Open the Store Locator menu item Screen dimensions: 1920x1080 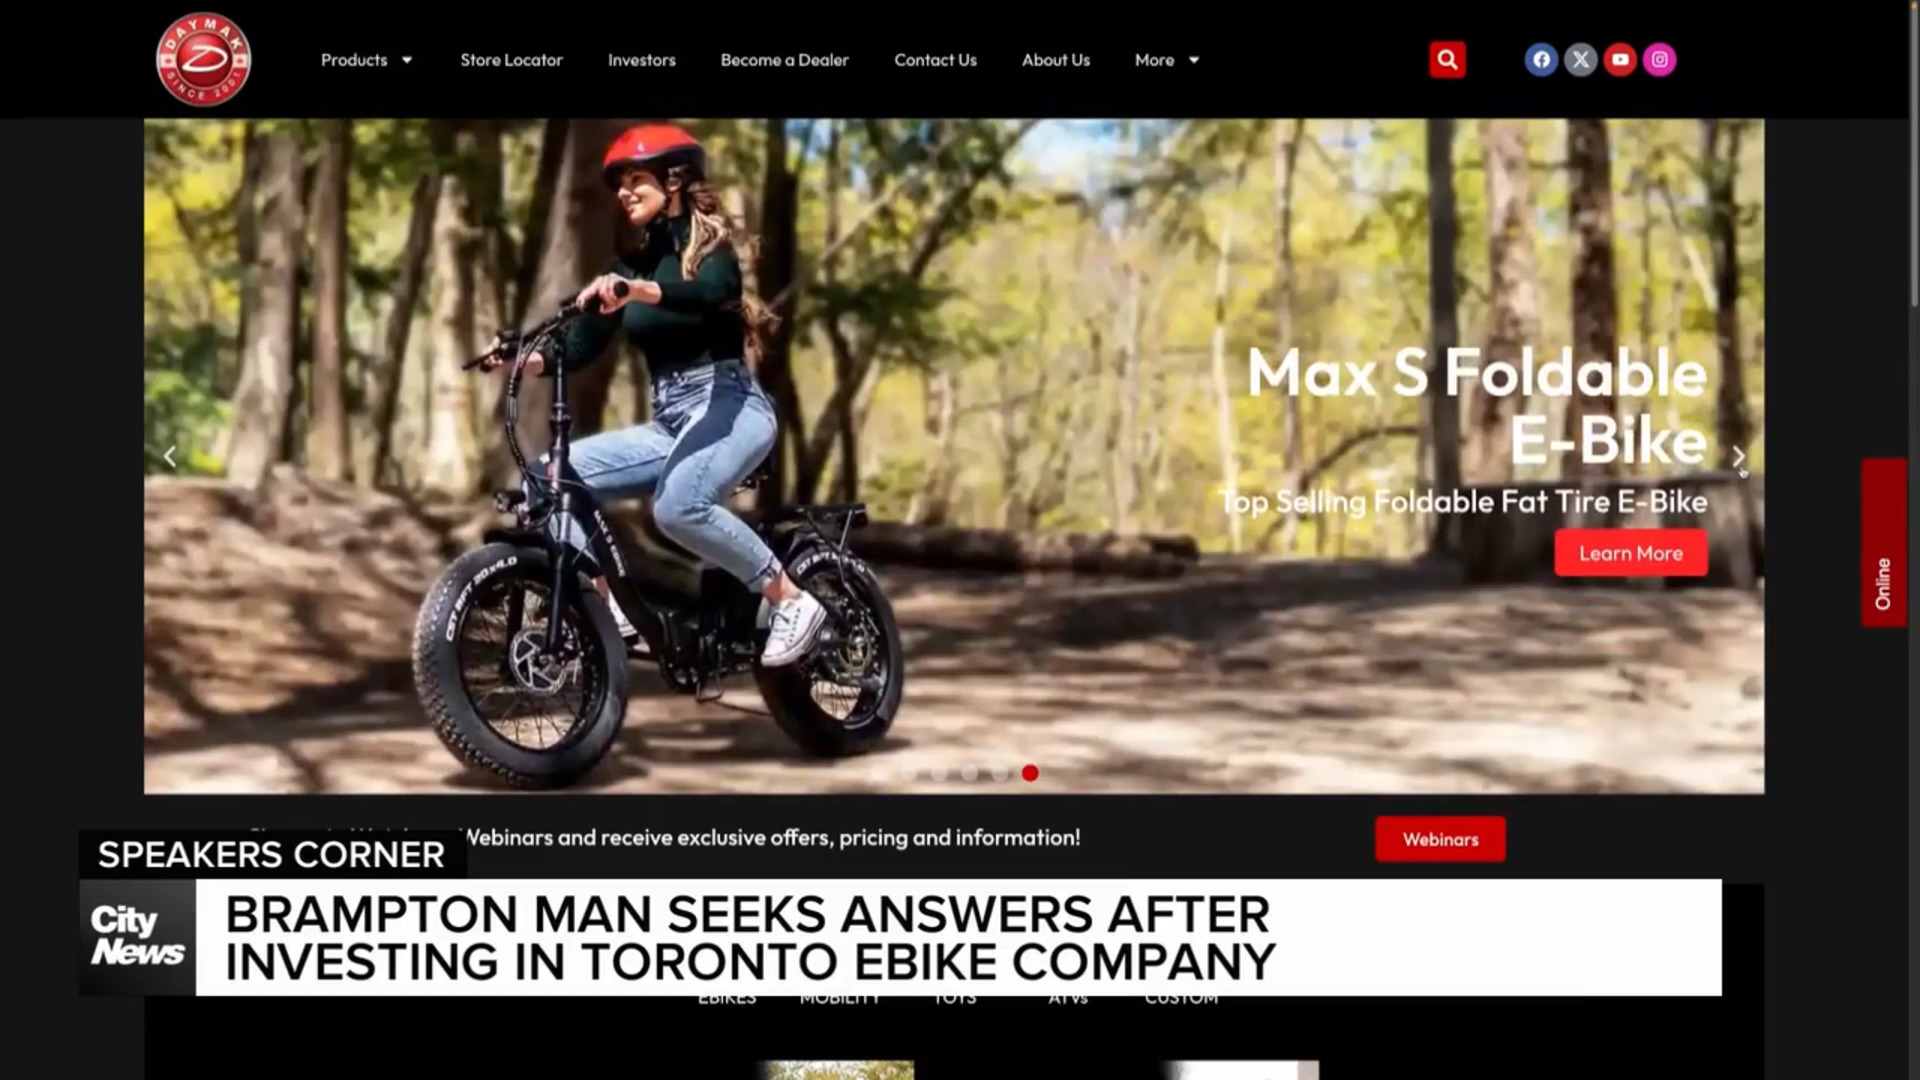coord(511,60)
